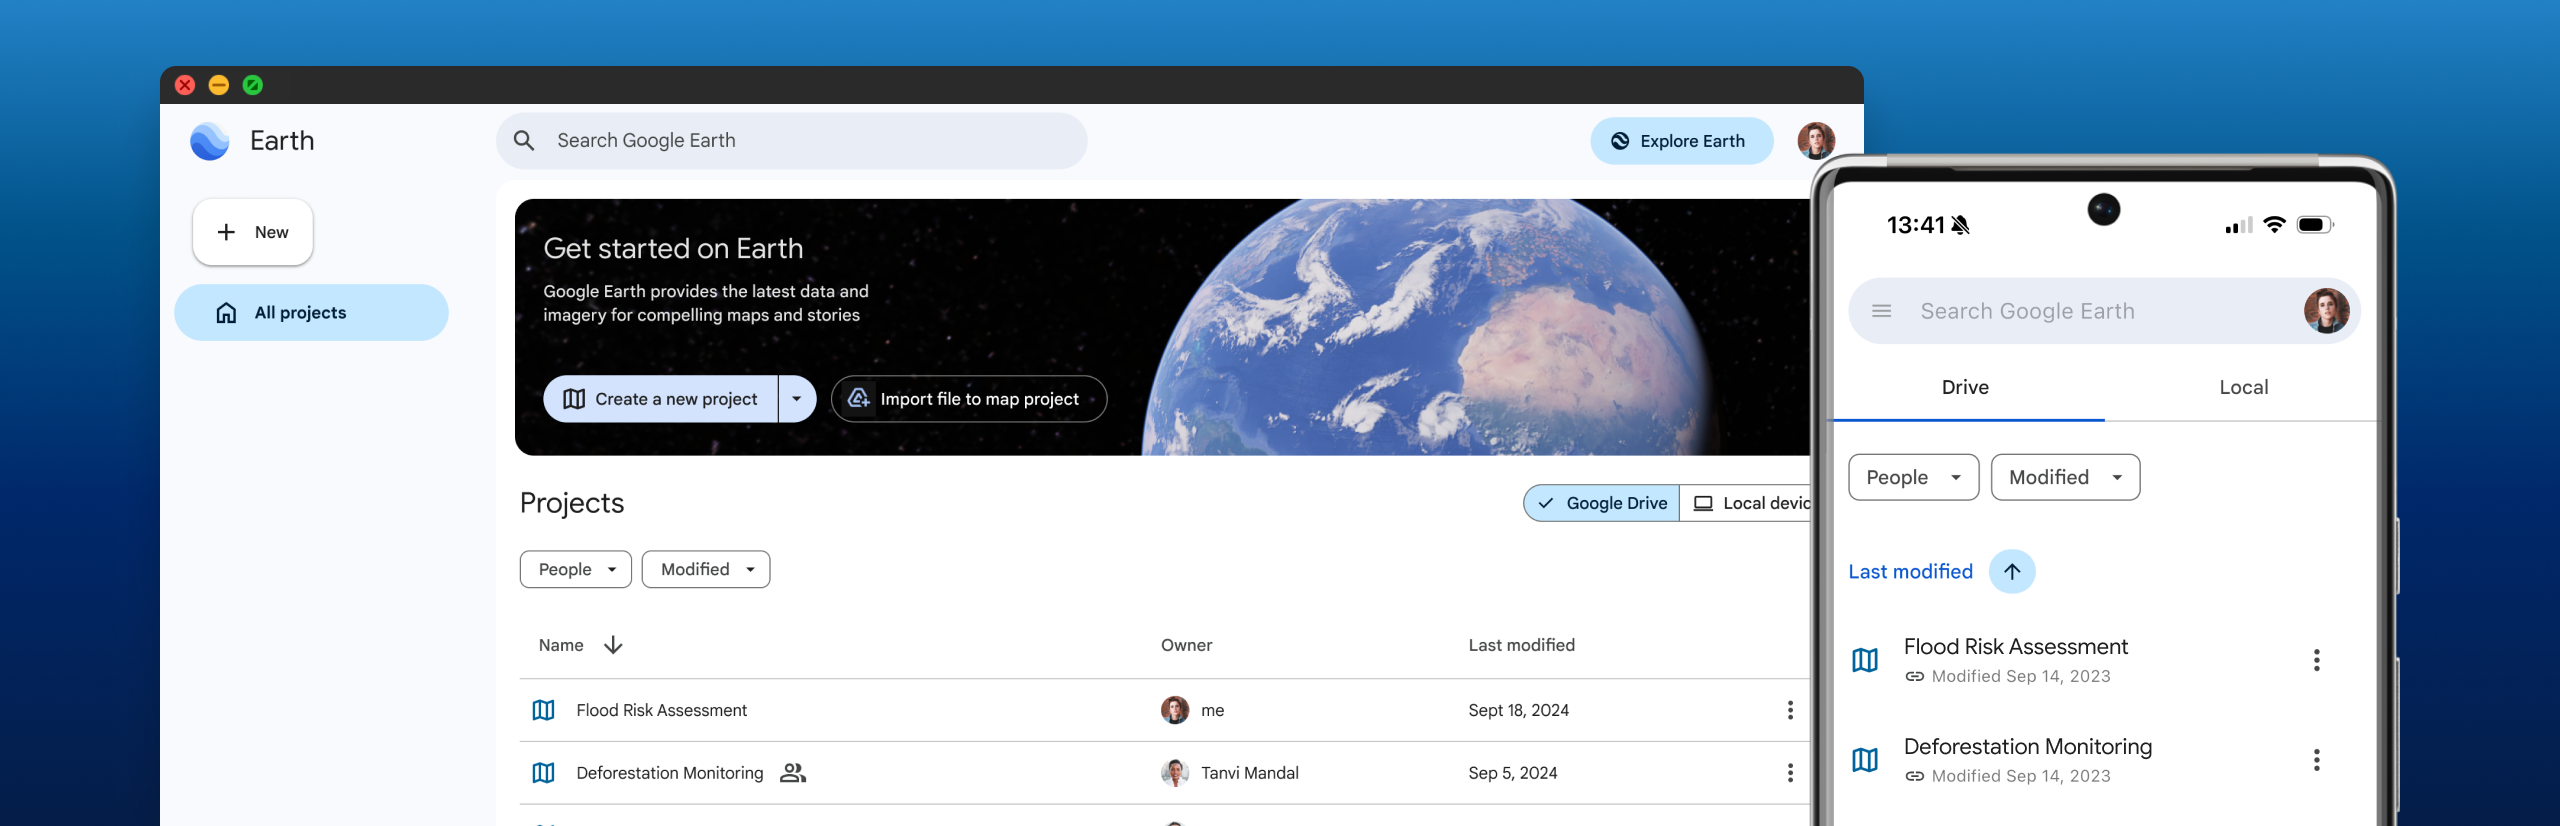Click Create a new project button
2560x826 pixels.
click(x=661, y=399)
